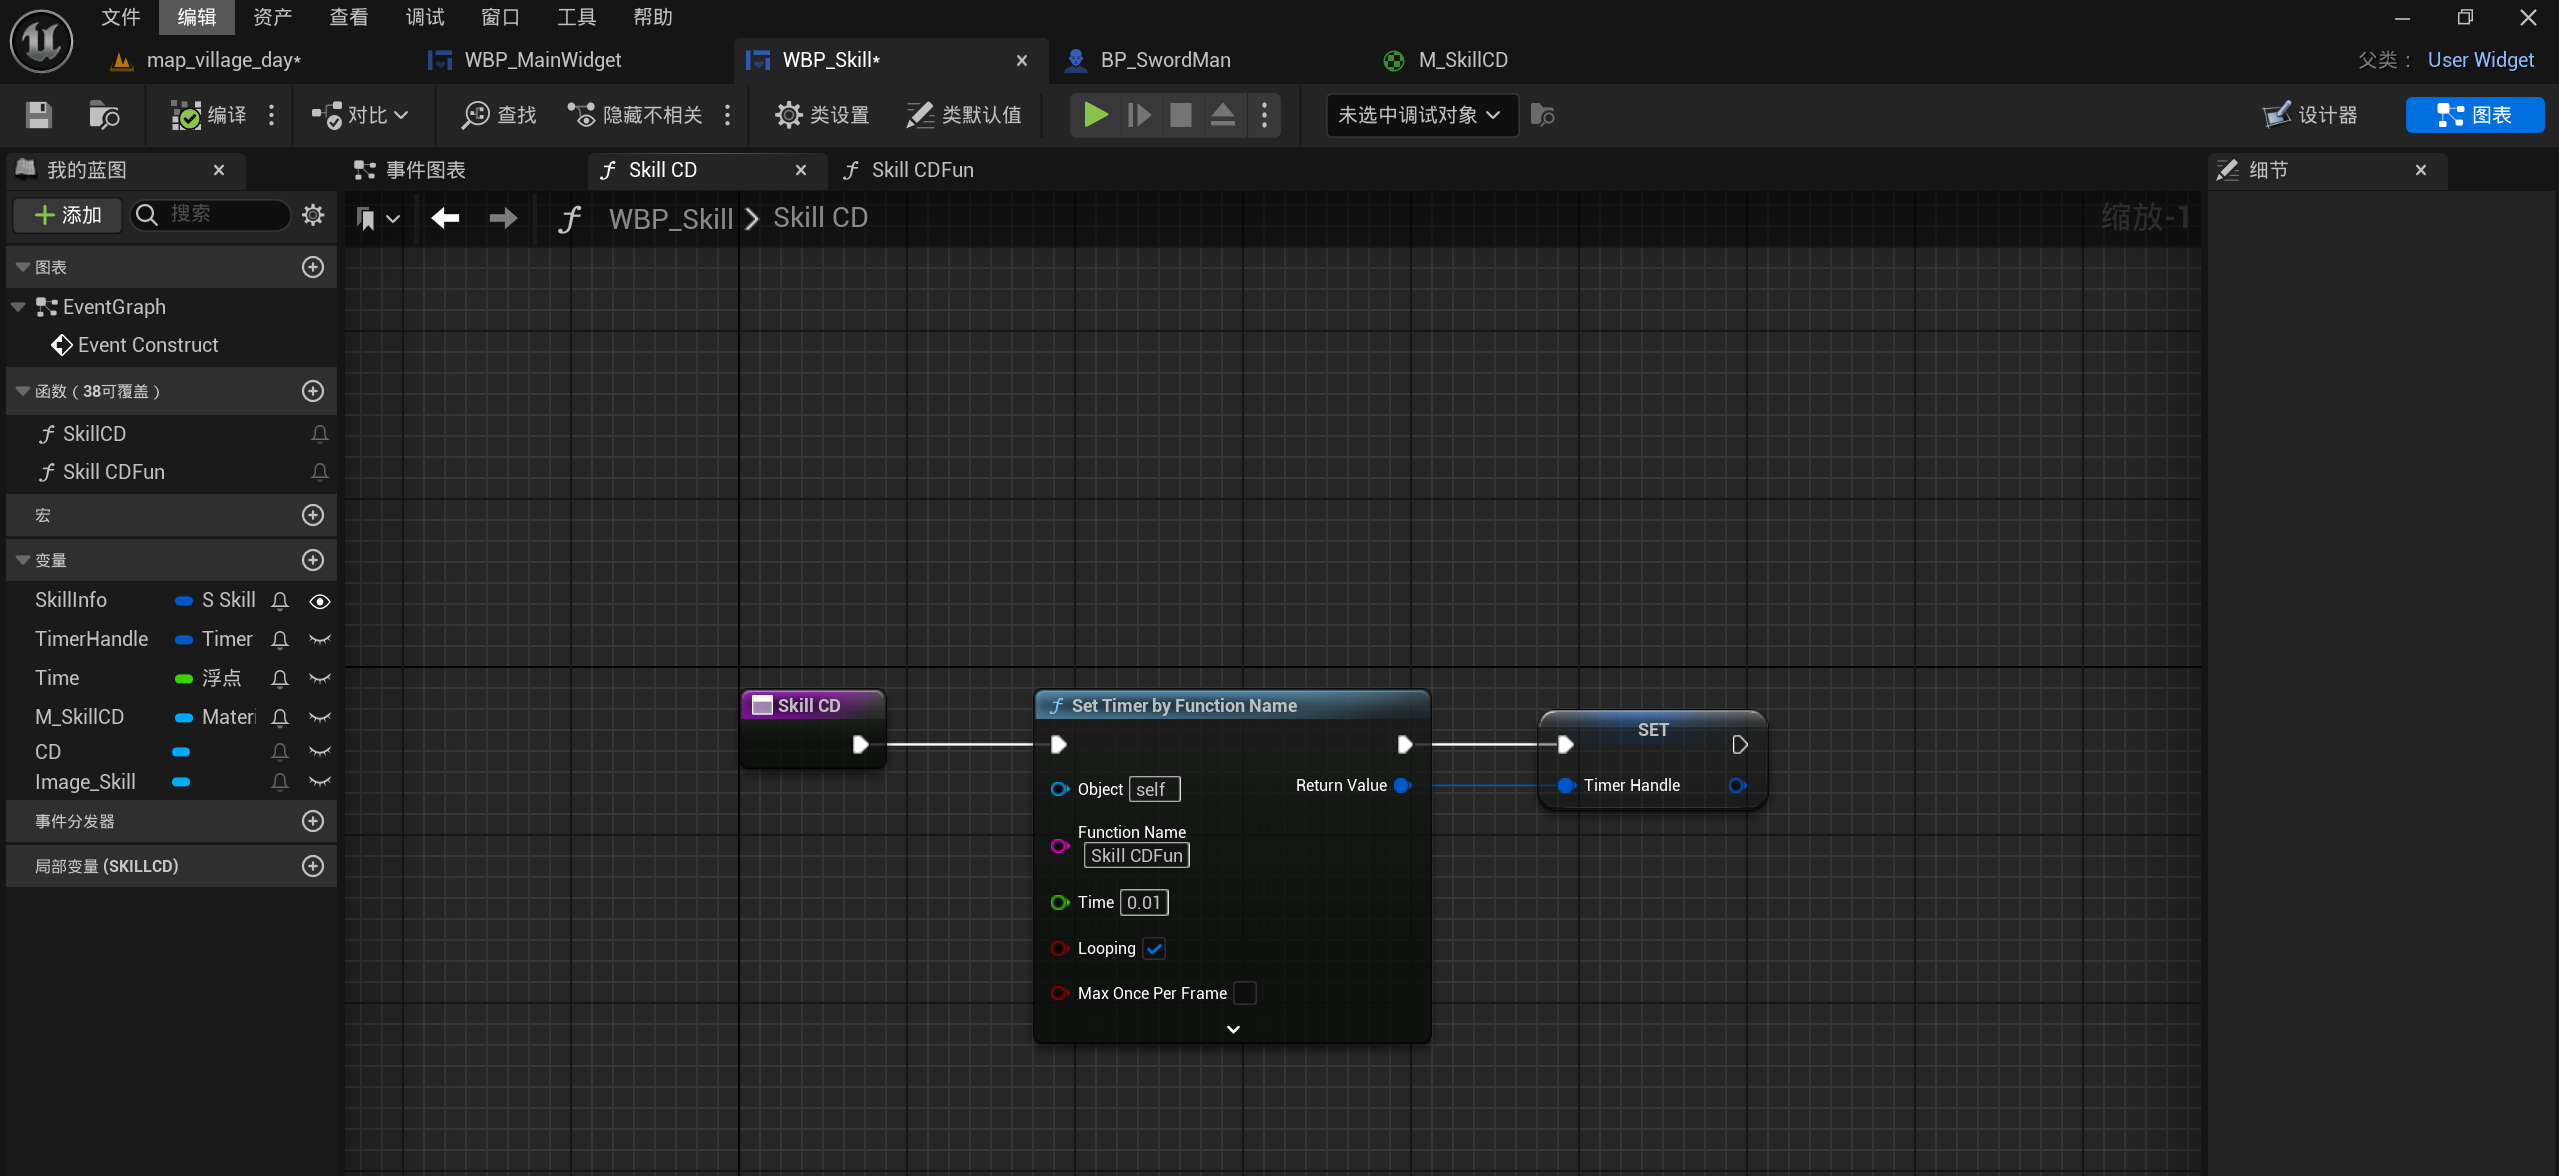Image resolution: width=2559 pixels, height=1176 pixels.
Task: Switch to Designer mode
Action: pyautogui.click(x=2311, y=115)
